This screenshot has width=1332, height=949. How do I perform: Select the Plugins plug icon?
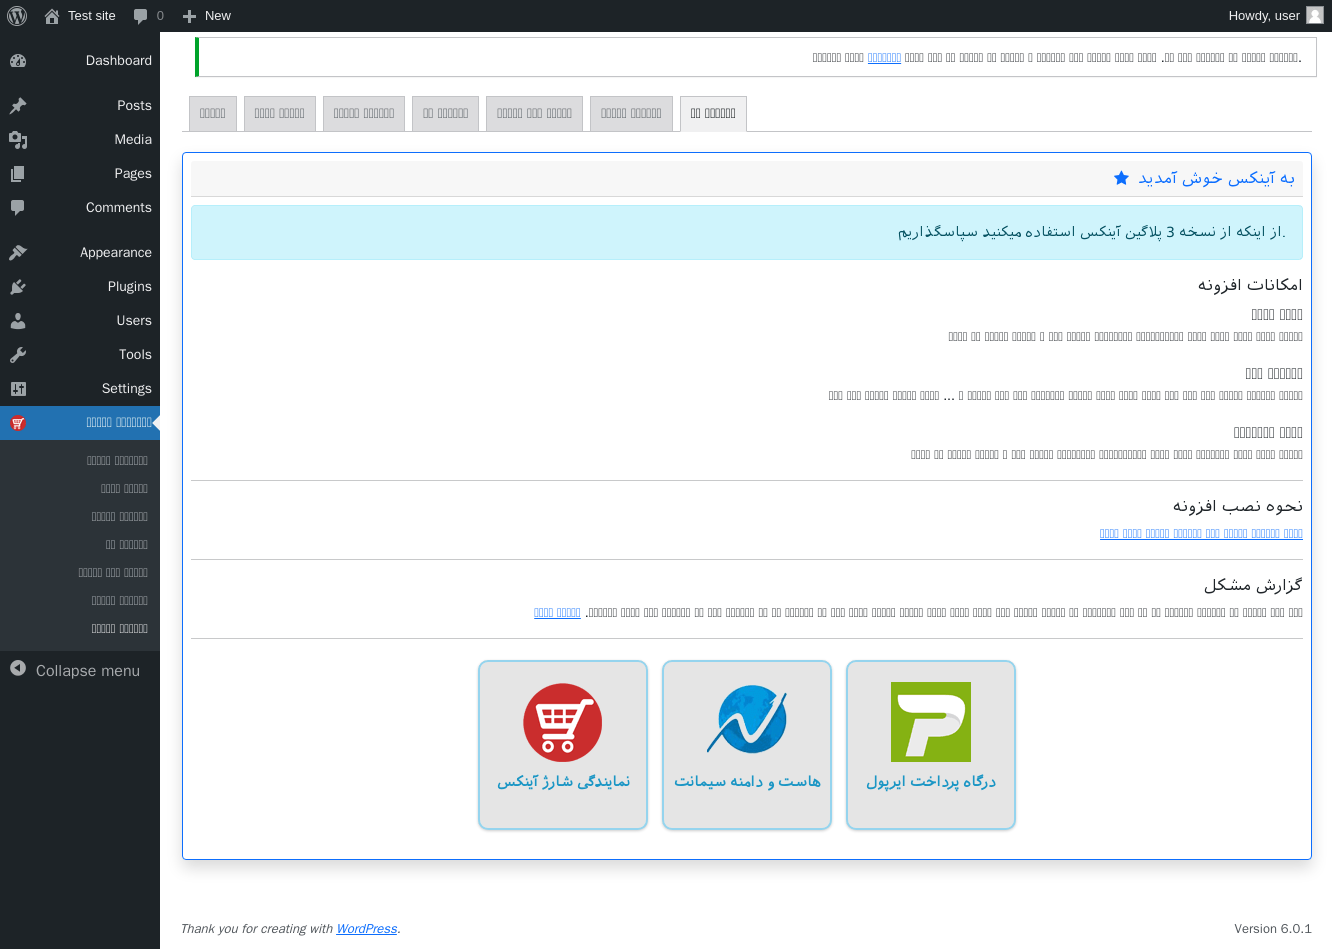click(18, 287)
